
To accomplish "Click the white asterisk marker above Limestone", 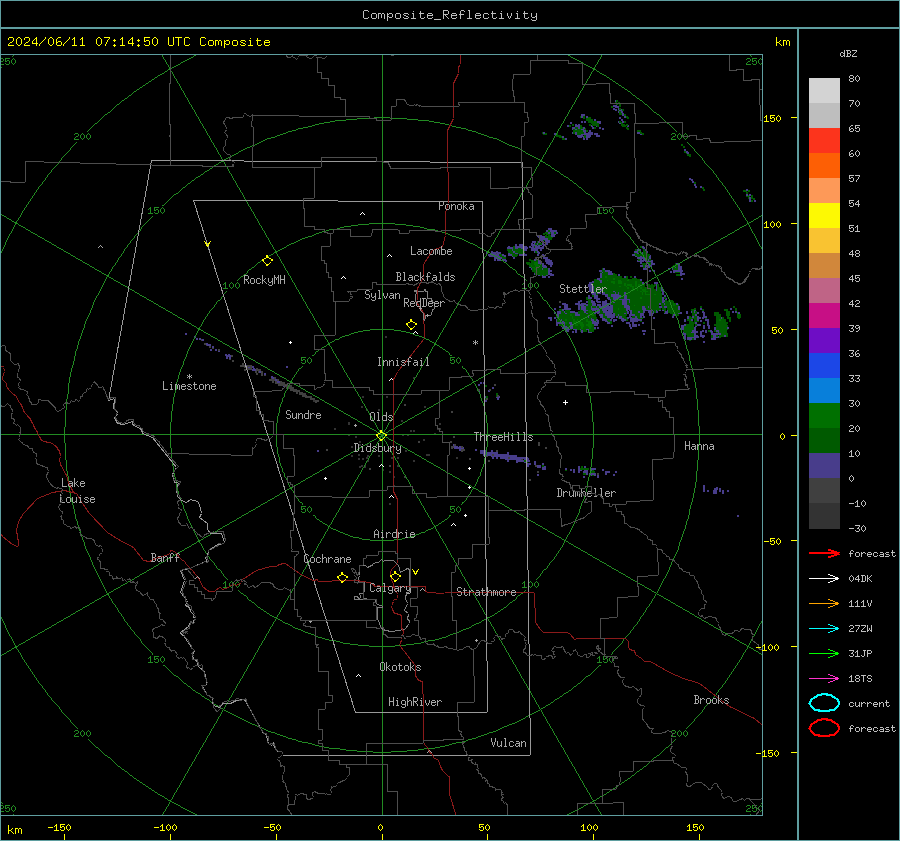I will (189, 377).
